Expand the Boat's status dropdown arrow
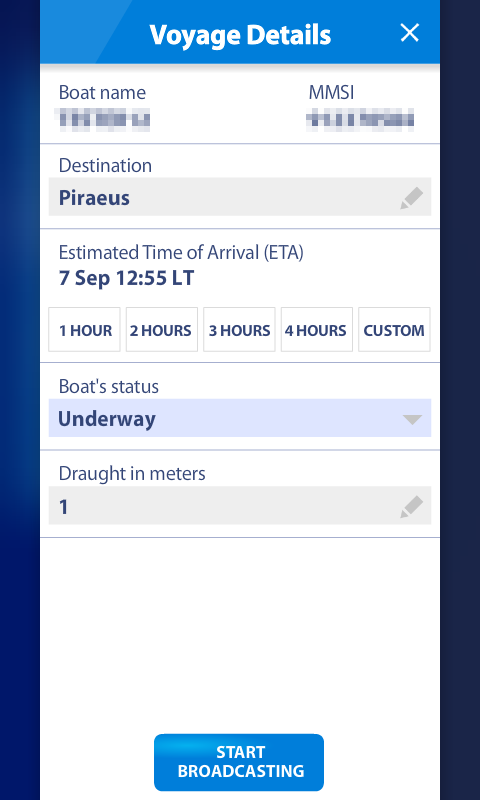 tap(412, 419)
